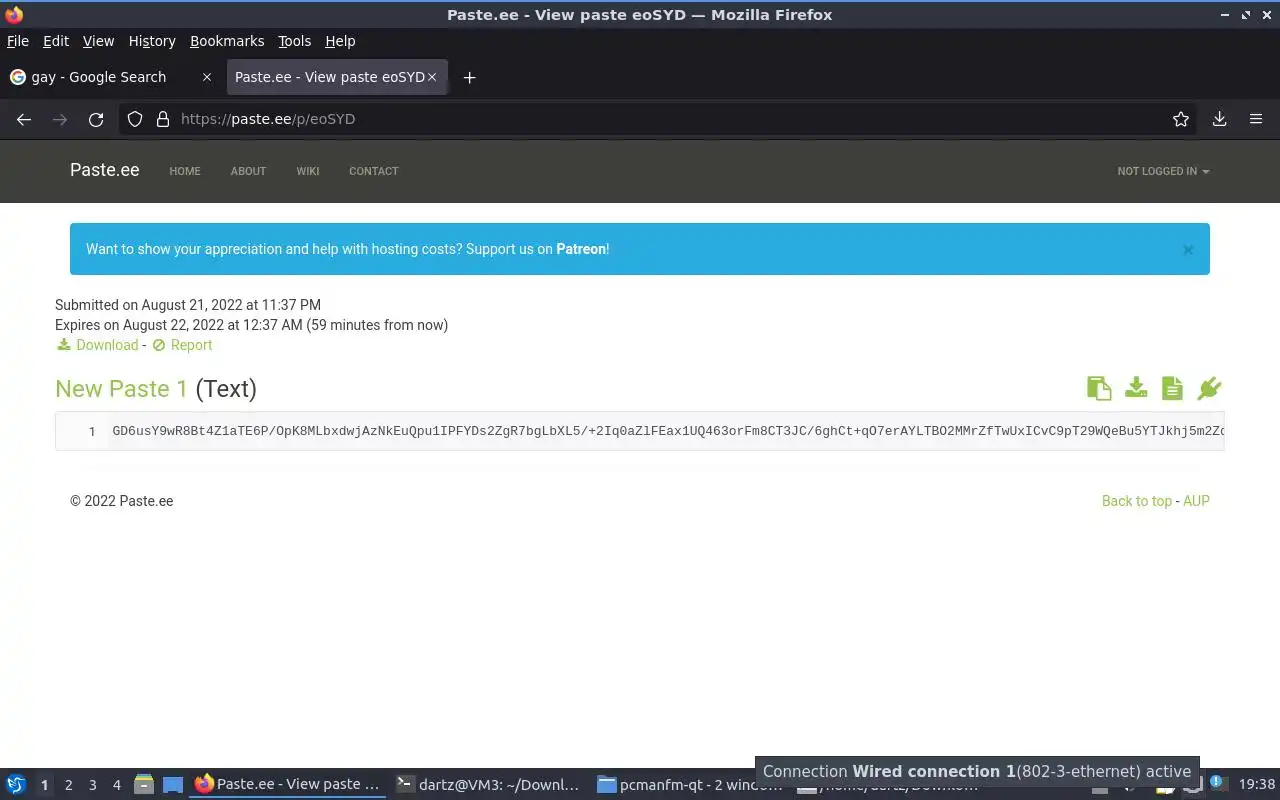View site security via the padlock icon
Image resolution: width=1280 pixels, height=800 pixels.
click(163, 119)
